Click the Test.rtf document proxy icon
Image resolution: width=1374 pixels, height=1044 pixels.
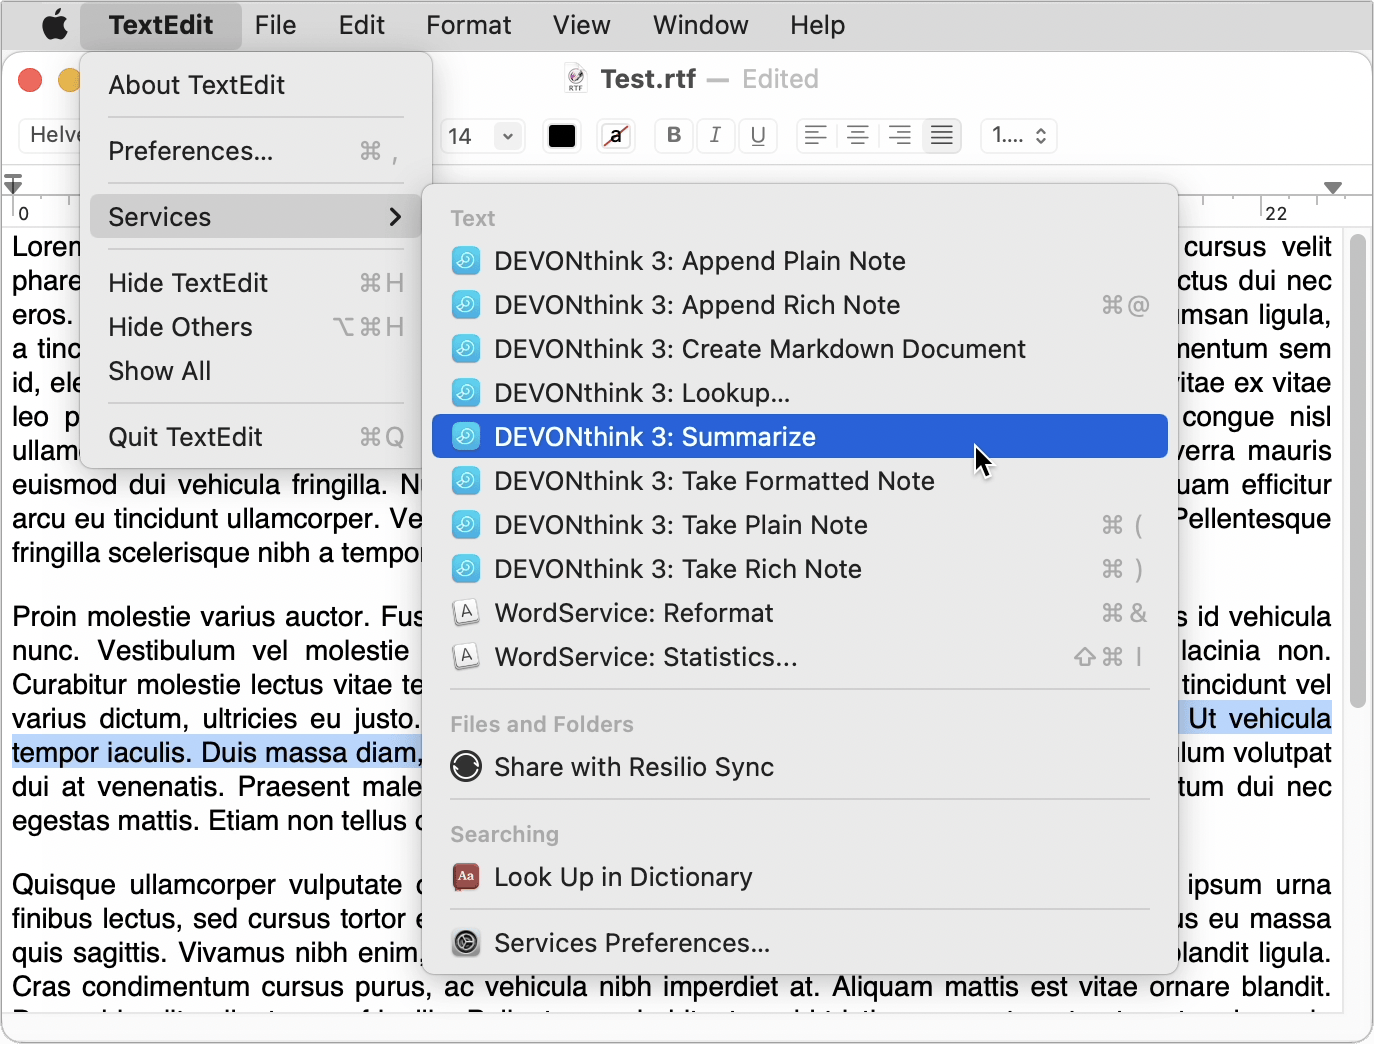[576, 78]
